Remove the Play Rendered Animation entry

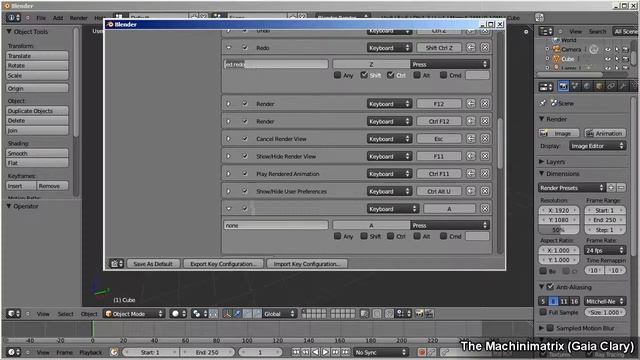[x=484, y=174]
